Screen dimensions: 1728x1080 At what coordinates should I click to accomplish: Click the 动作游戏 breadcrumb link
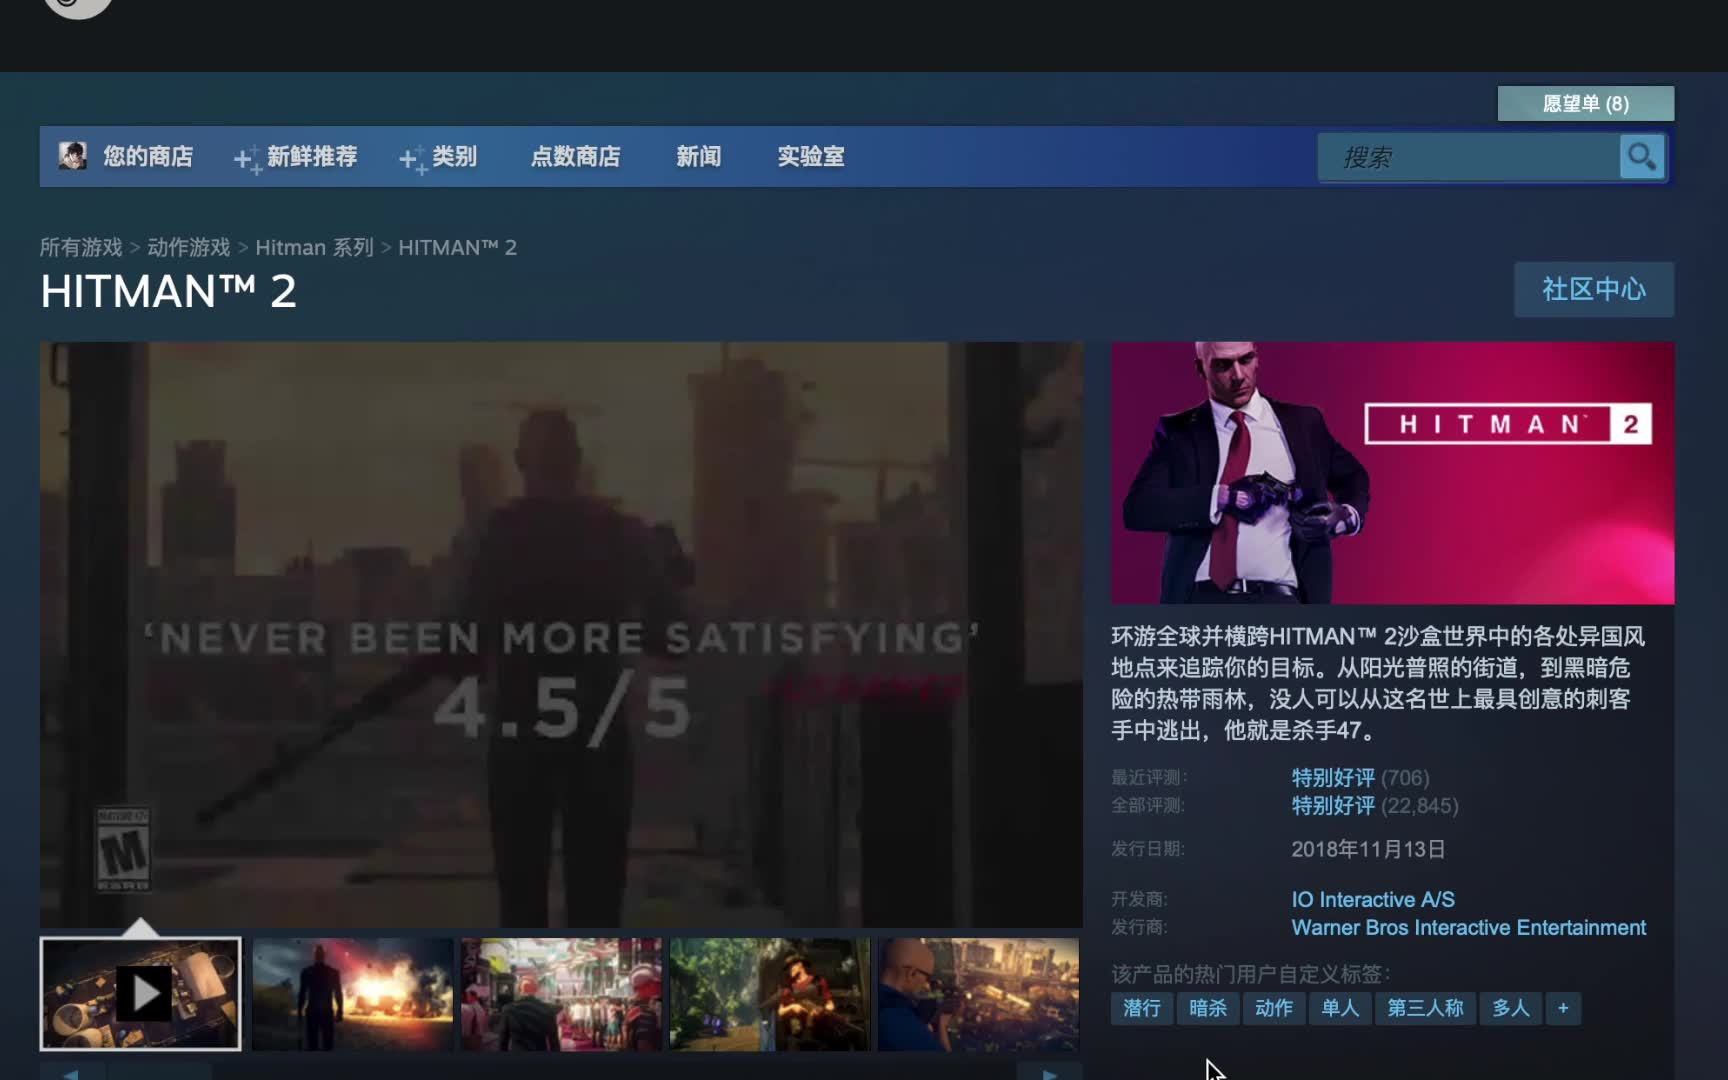pyautogui.click(x=189, y=247)
